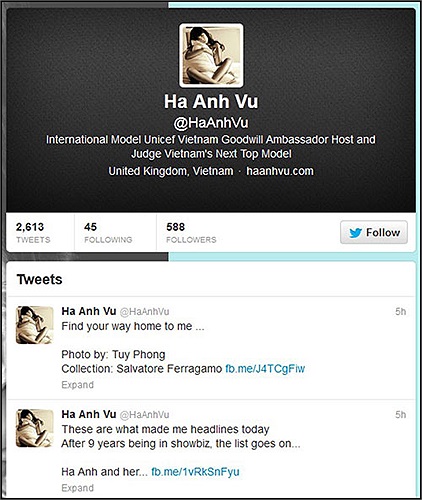Click the @HaAnhVu handle in profile header
Screen dimensions: 422x500
(211, 123)
